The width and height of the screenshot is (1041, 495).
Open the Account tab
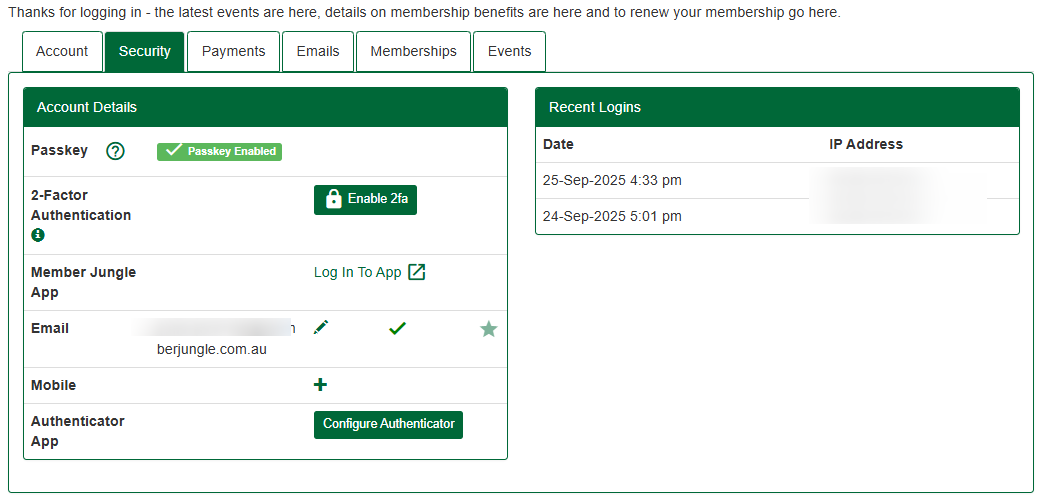[x=62, y=51]
